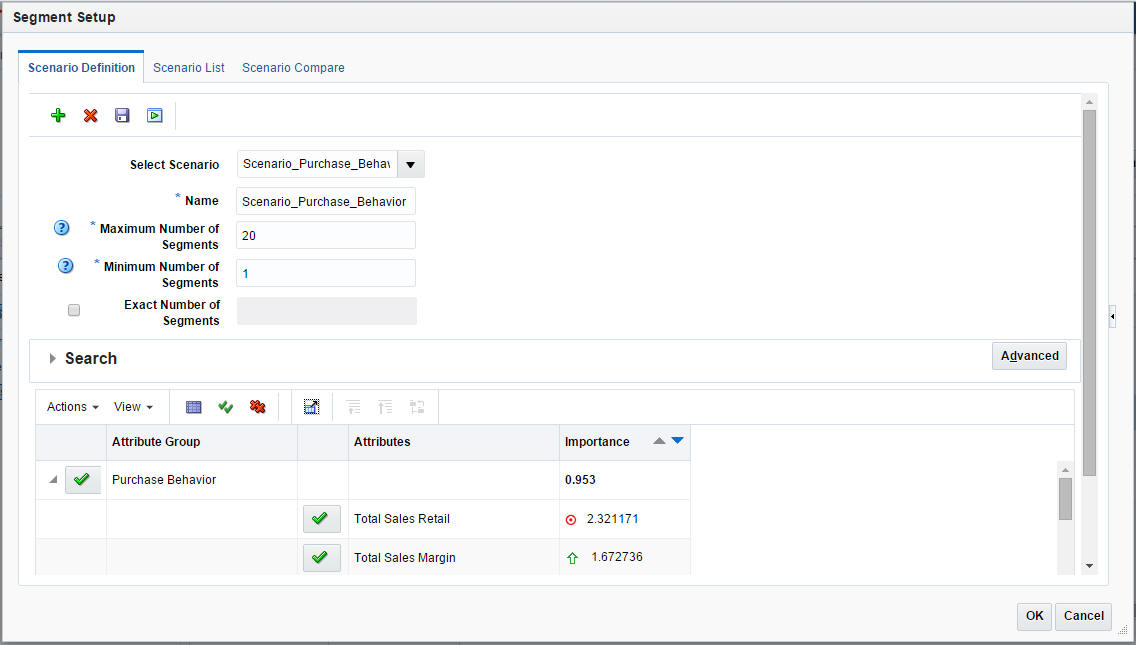The image size is (1136, 645).
Task: Toggle the Purchase Behavior group check button
Action: click(83, 480)
